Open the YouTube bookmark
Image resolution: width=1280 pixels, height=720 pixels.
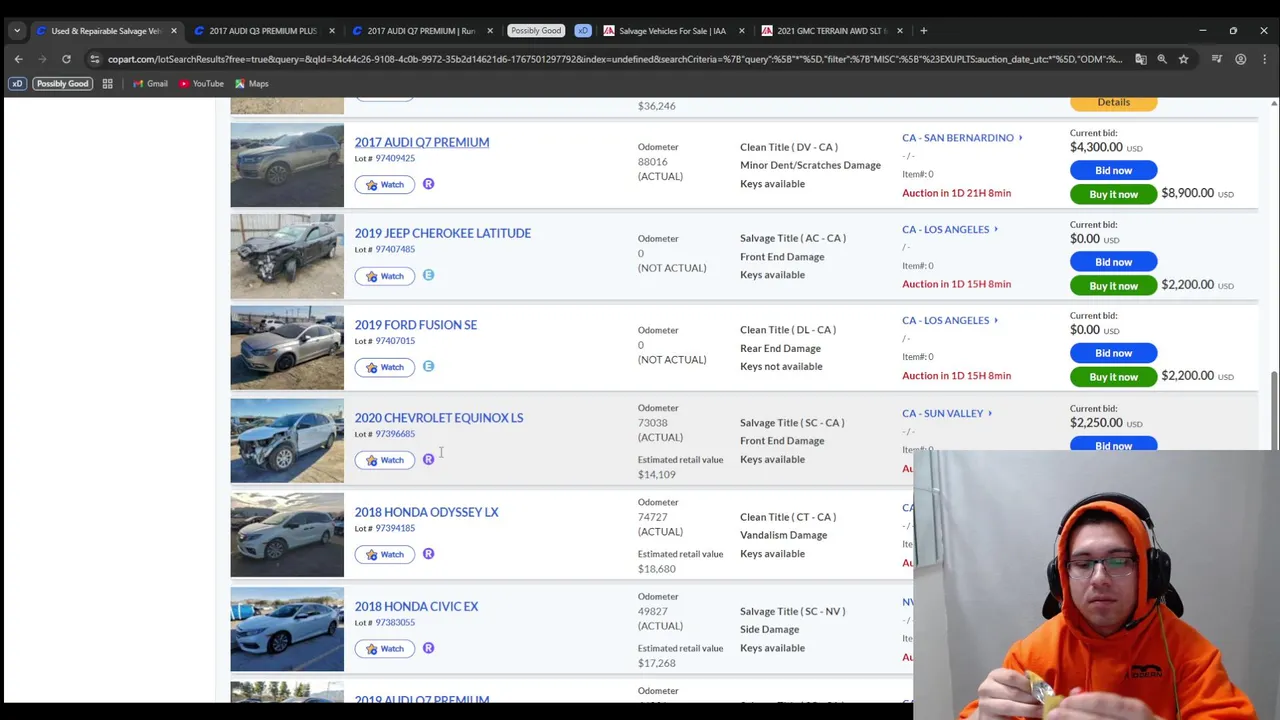pos(201,84)
